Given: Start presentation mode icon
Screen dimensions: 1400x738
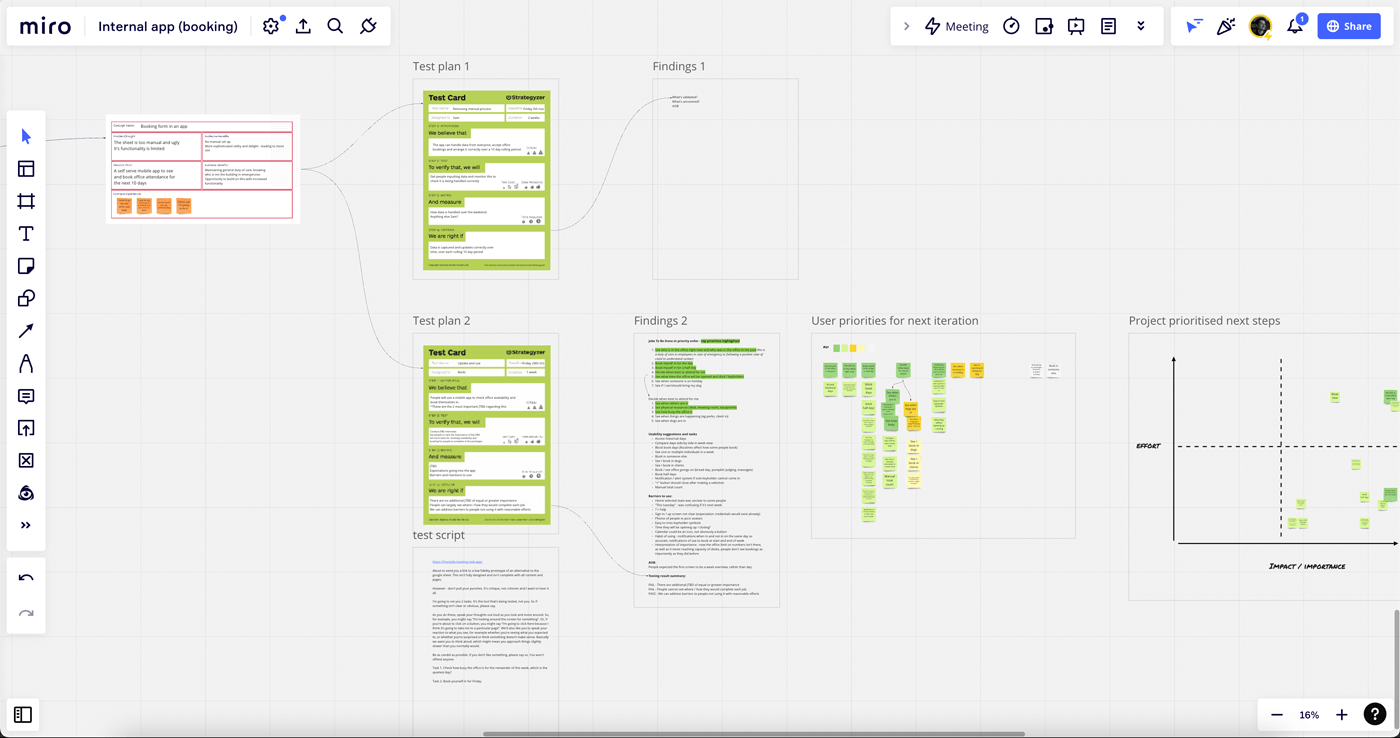Looking at the screenshot, I should [1076, 27].
